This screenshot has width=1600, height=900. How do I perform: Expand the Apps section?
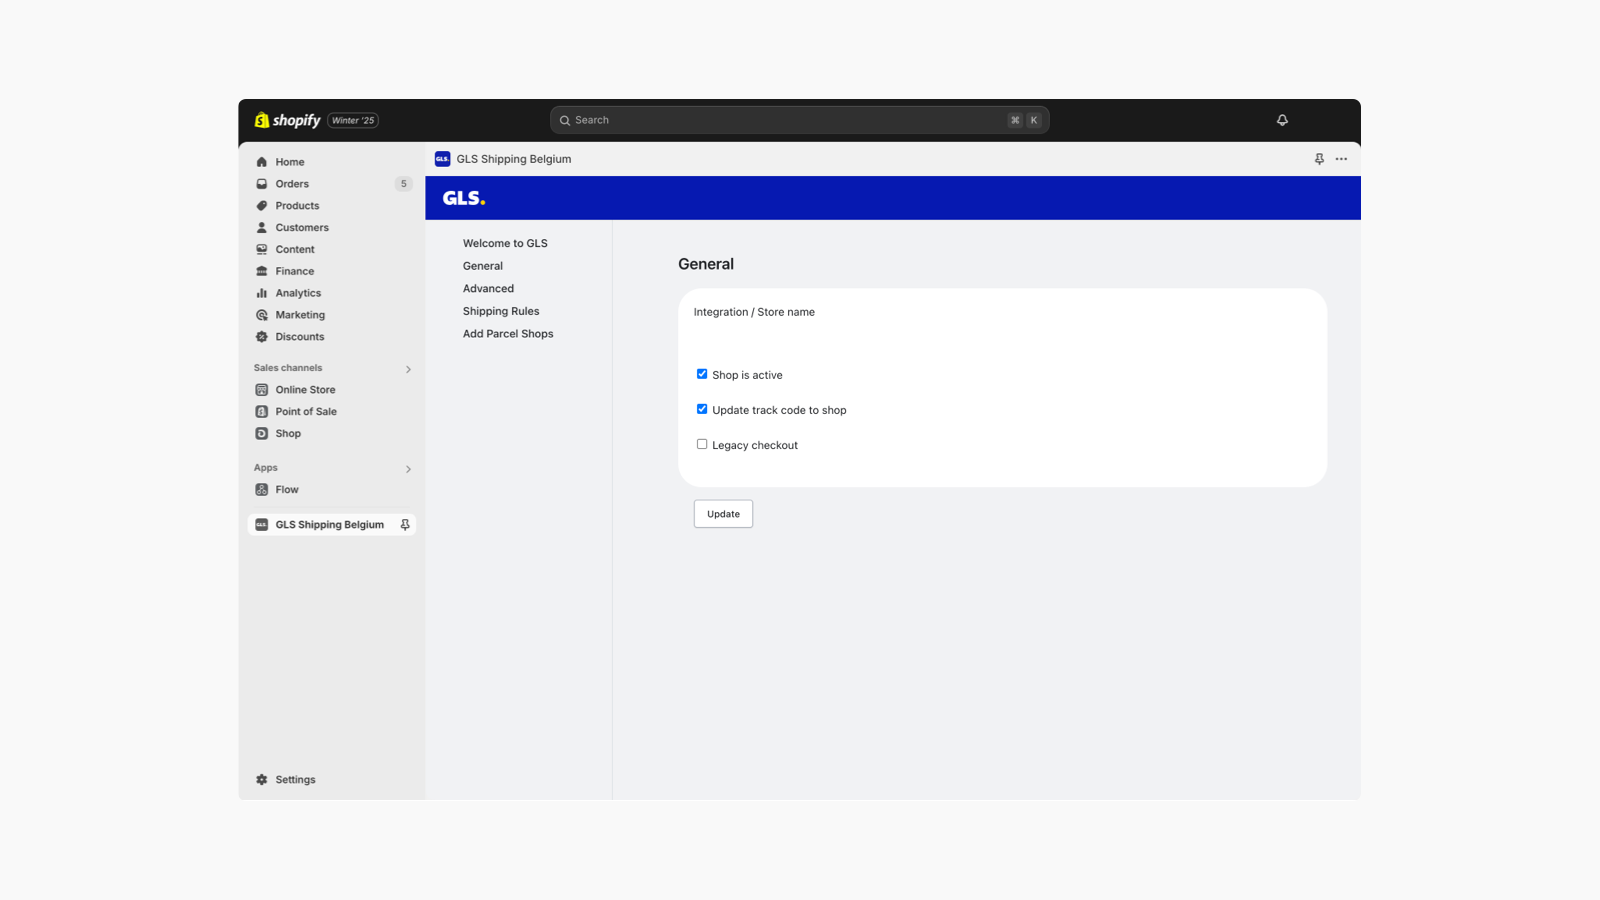pyautogui.click(x=408, y=468)
